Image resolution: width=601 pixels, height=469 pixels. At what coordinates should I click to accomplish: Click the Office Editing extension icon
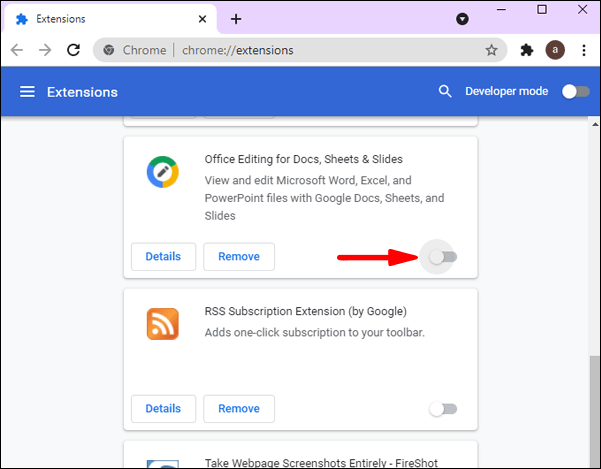click(x=163, y=172)
